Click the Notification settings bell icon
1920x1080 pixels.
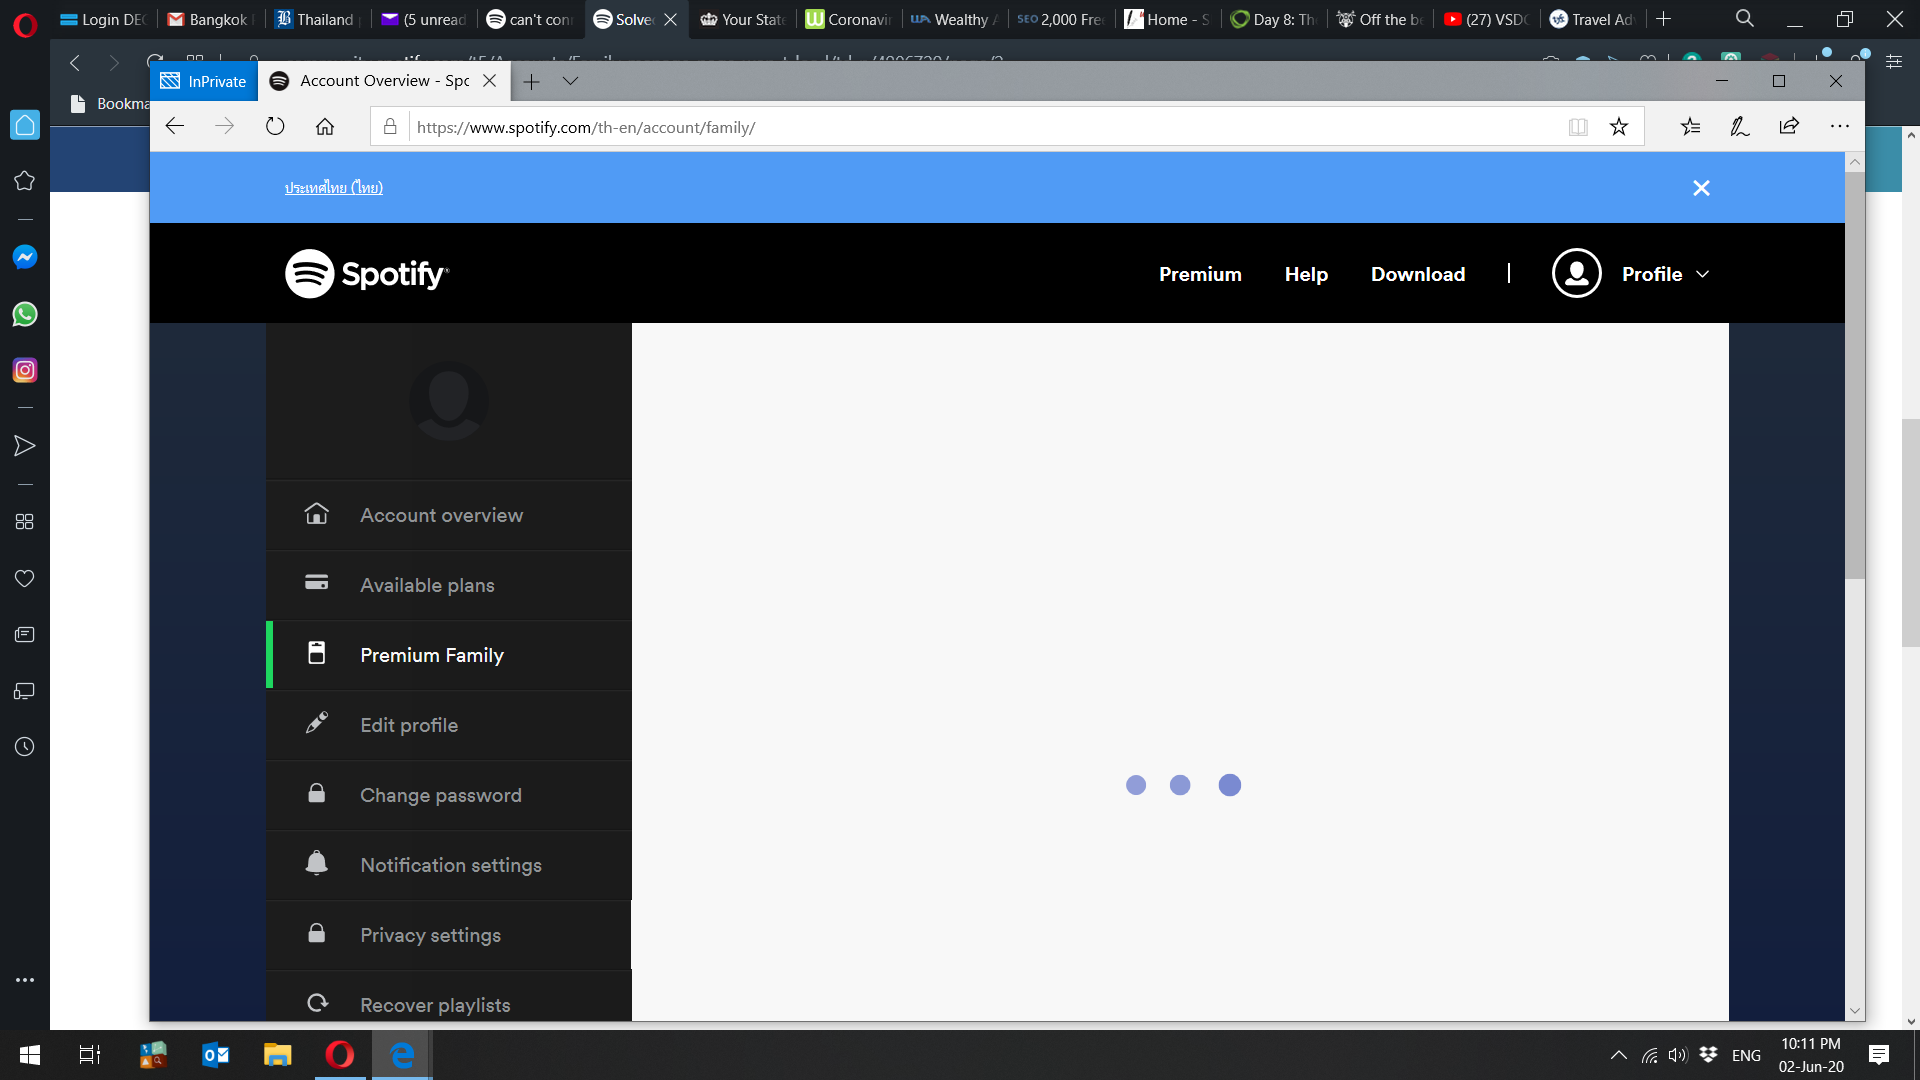coord(316,864)
